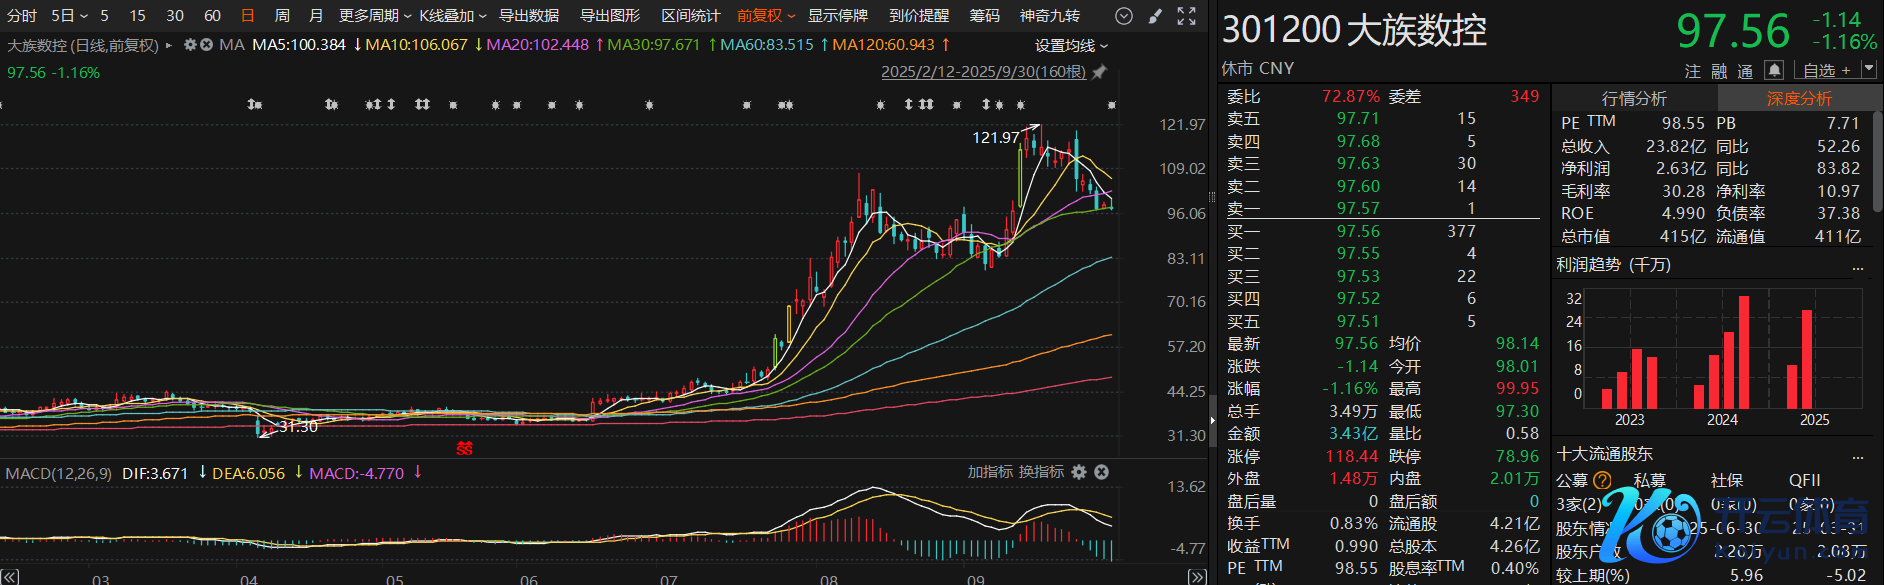Close the MACD indicator panel

coord(1101,472)
